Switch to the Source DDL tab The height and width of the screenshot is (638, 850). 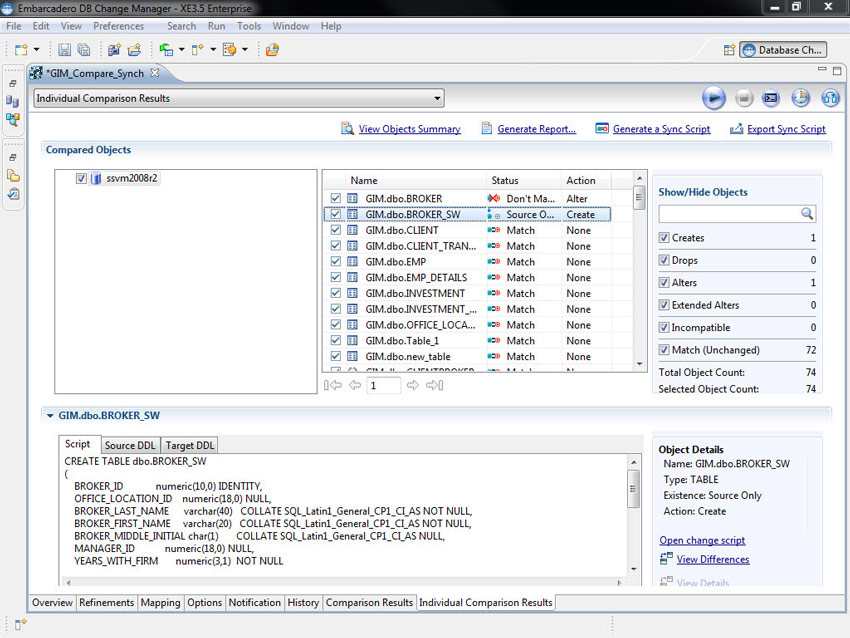[130, 445]
